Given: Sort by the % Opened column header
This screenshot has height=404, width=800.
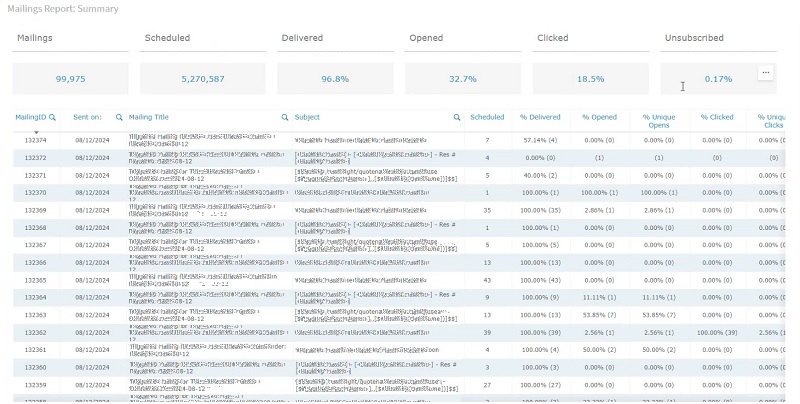Looking at the screenshot, I should 599,117.
